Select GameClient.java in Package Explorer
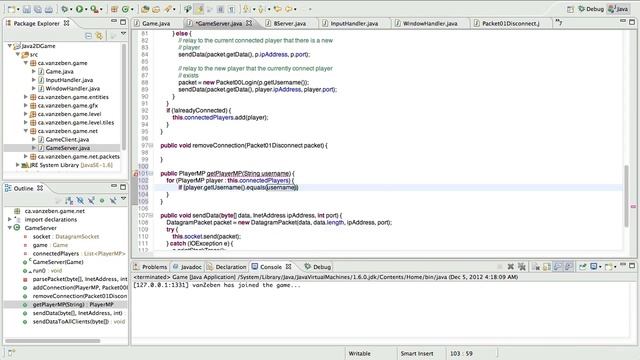The width and height of the screenshot is (640, 360). [67, 139]
